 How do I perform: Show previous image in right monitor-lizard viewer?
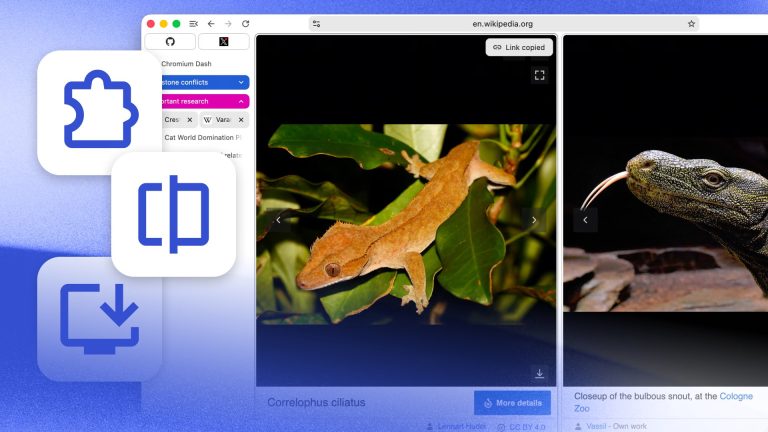[x=585, y=220]
